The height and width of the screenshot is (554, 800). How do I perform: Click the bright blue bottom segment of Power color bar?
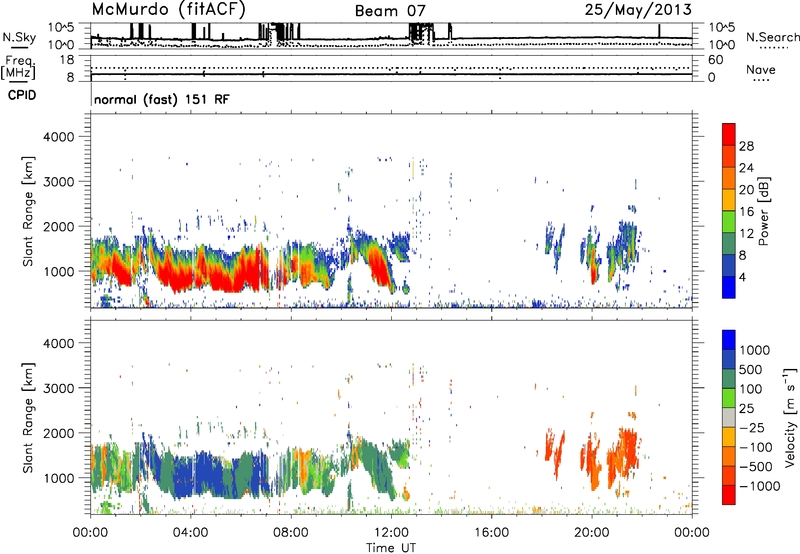(729, 287)
